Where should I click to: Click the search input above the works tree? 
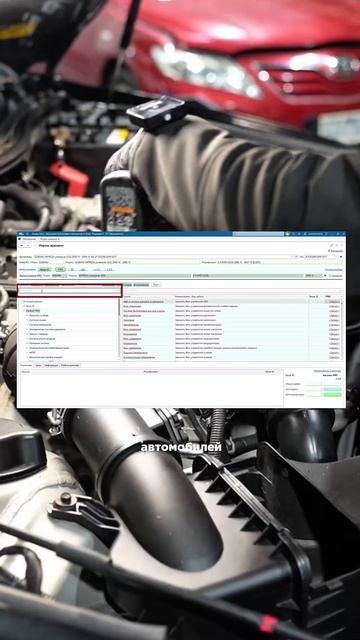70,291
